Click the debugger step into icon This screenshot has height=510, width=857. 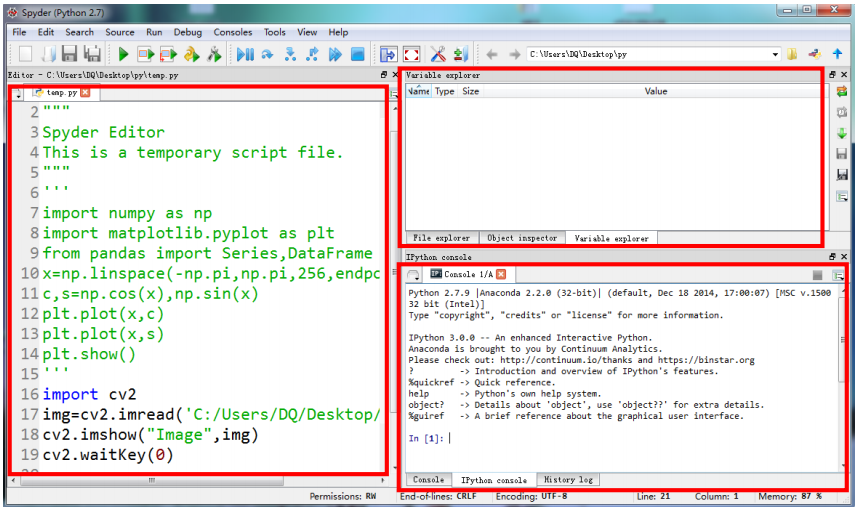[x=290, y=54]
